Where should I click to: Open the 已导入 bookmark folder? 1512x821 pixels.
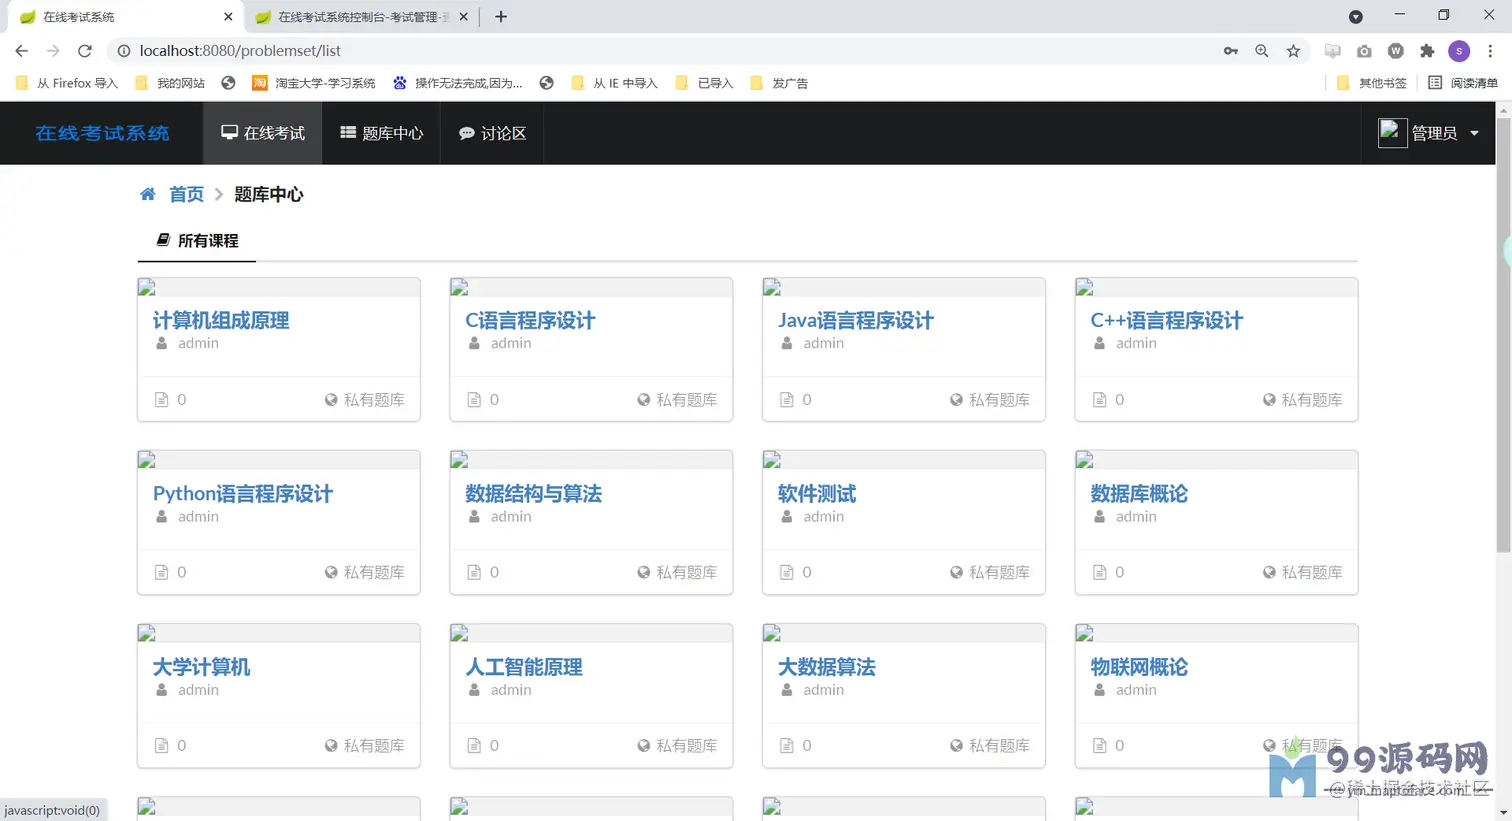pyautogui.click(x=705, y=83)
